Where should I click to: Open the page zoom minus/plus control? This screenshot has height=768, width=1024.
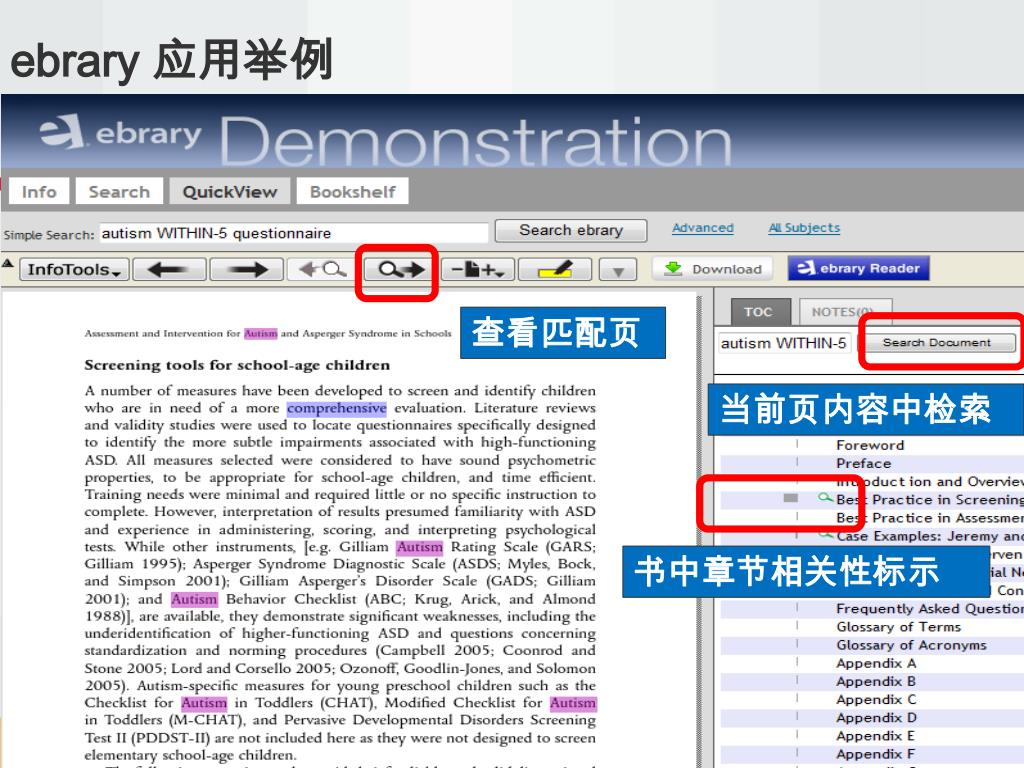(x=478, y=269)
